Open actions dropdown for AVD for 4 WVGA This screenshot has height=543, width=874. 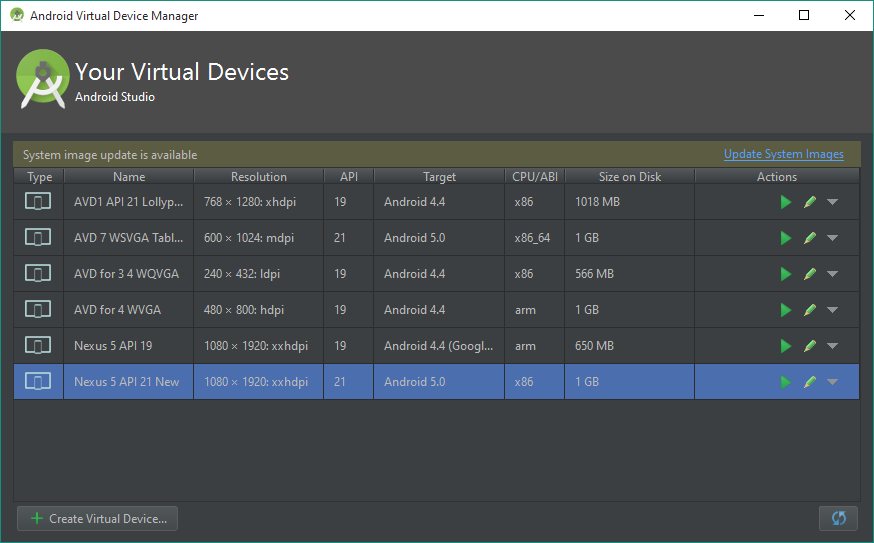(832, 310)
